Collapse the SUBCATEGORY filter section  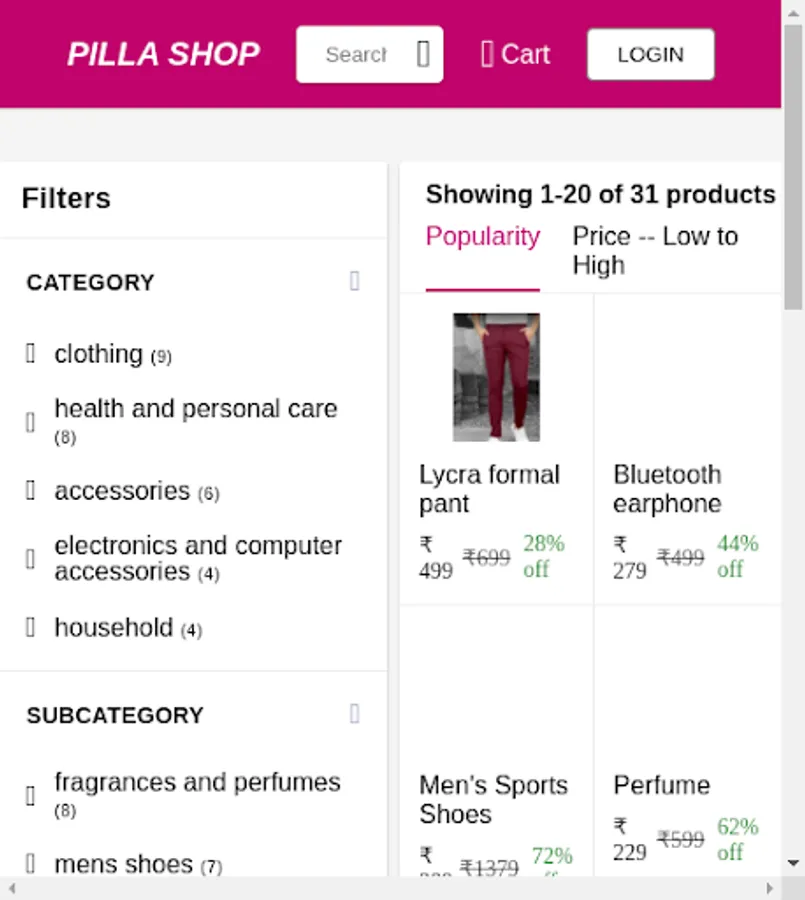[x=354, y=714]
